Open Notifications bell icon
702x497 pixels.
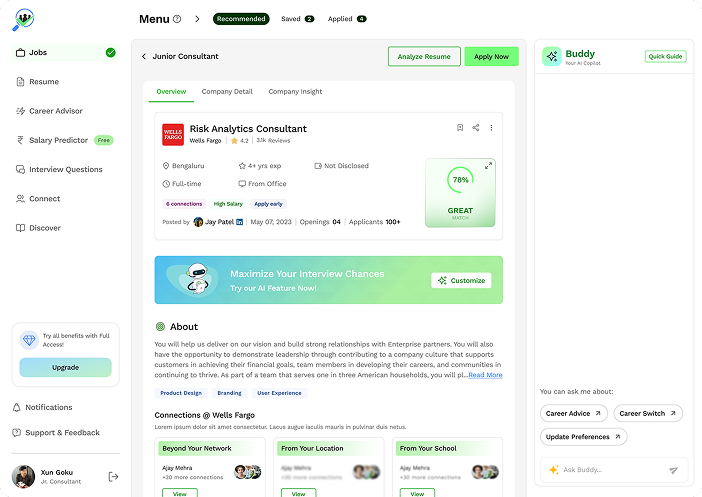tap(17, 407)
